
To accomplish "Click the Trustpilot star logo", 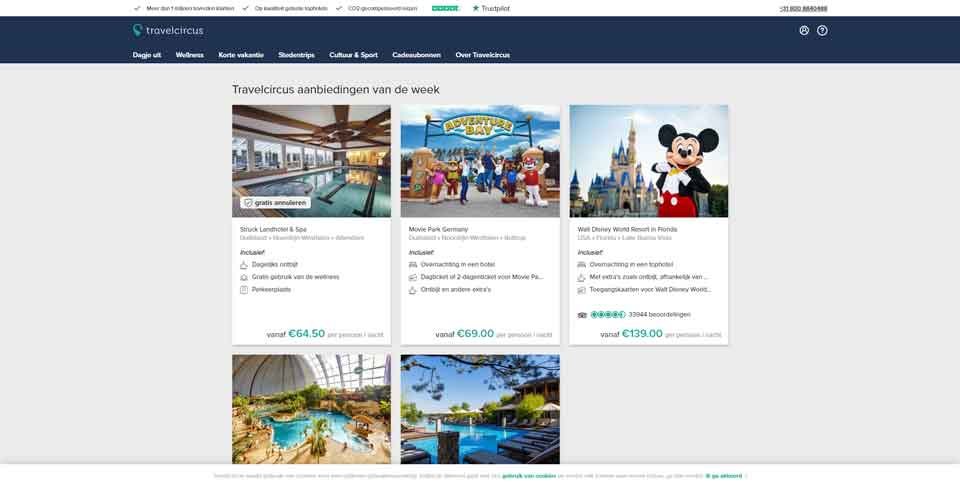I will click(x=491, y=9).
